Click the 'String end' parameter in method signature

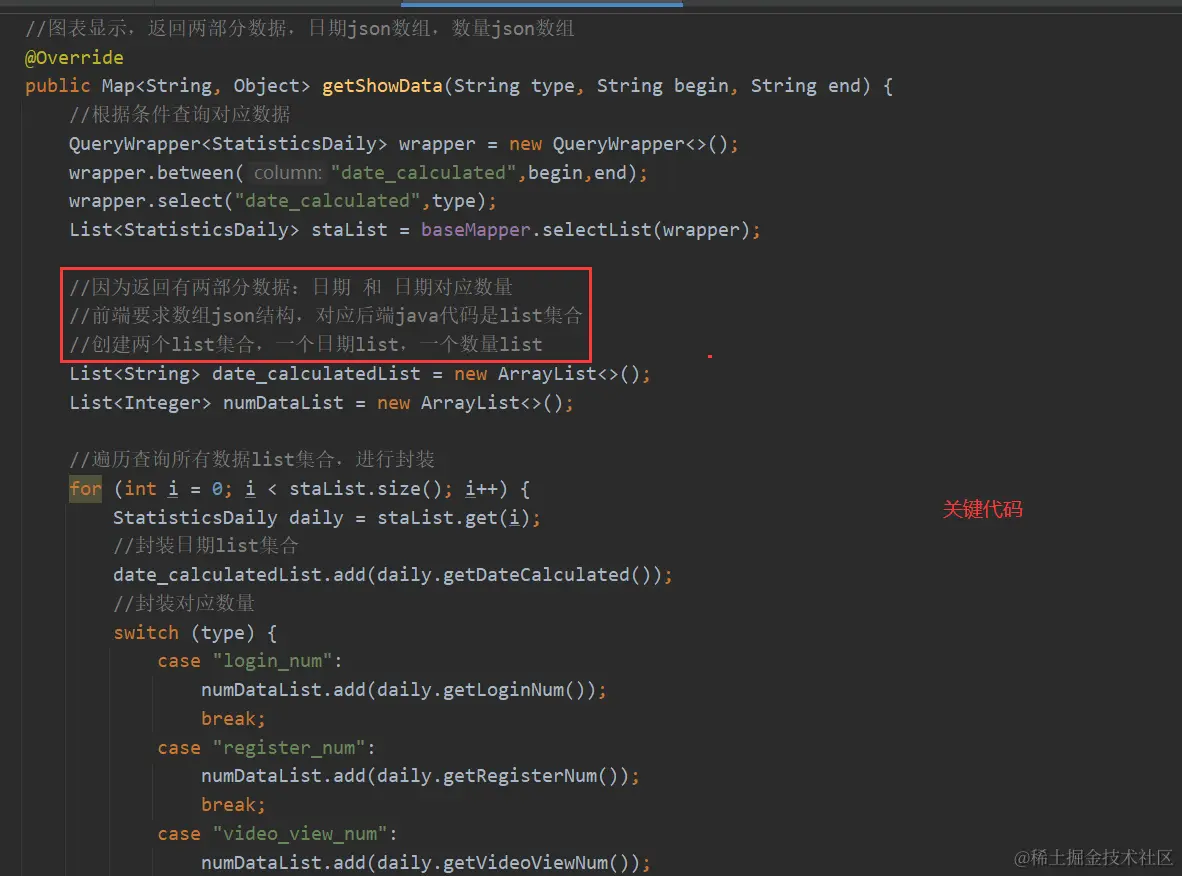(x=805, y=86)
